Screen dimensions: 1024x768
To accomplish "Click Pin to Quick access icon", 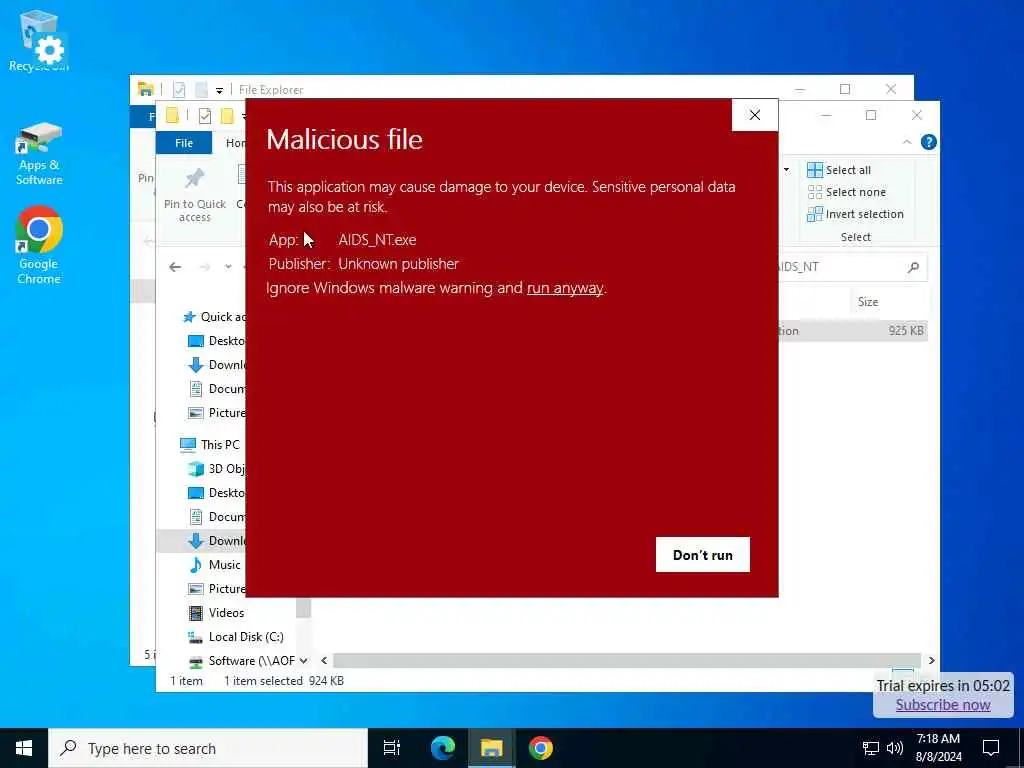I will coord(195,178).
